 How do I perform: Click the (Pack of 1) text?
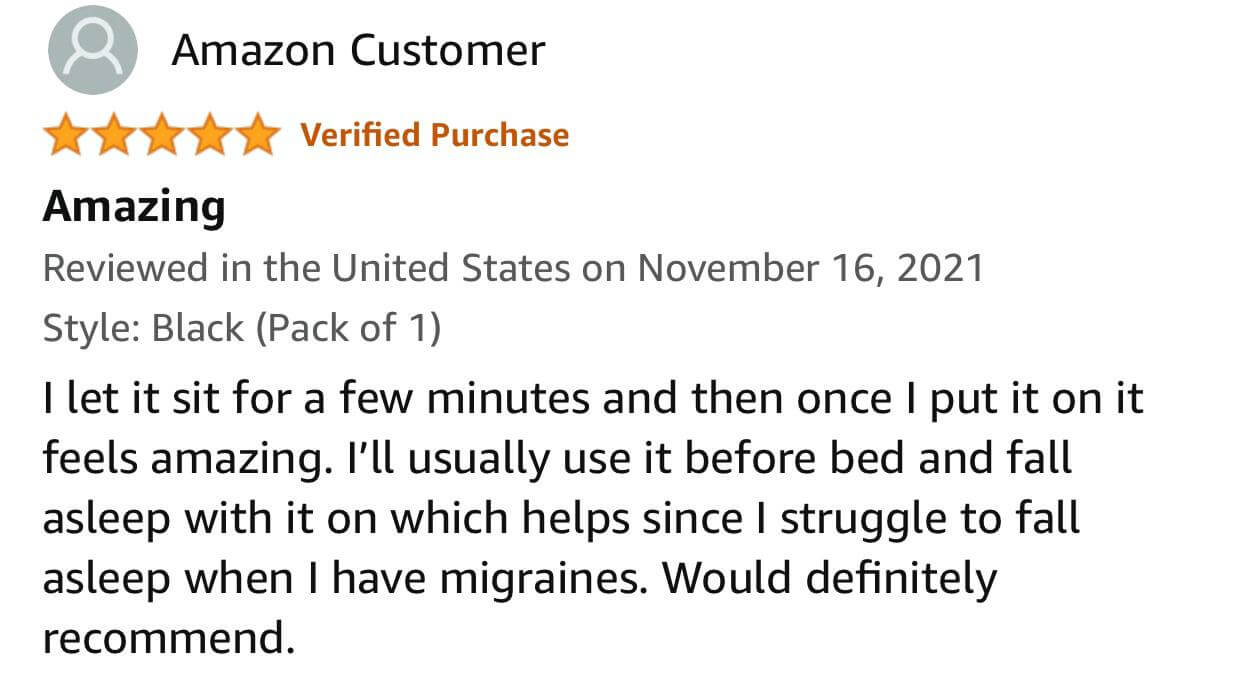tap(349, 328)
